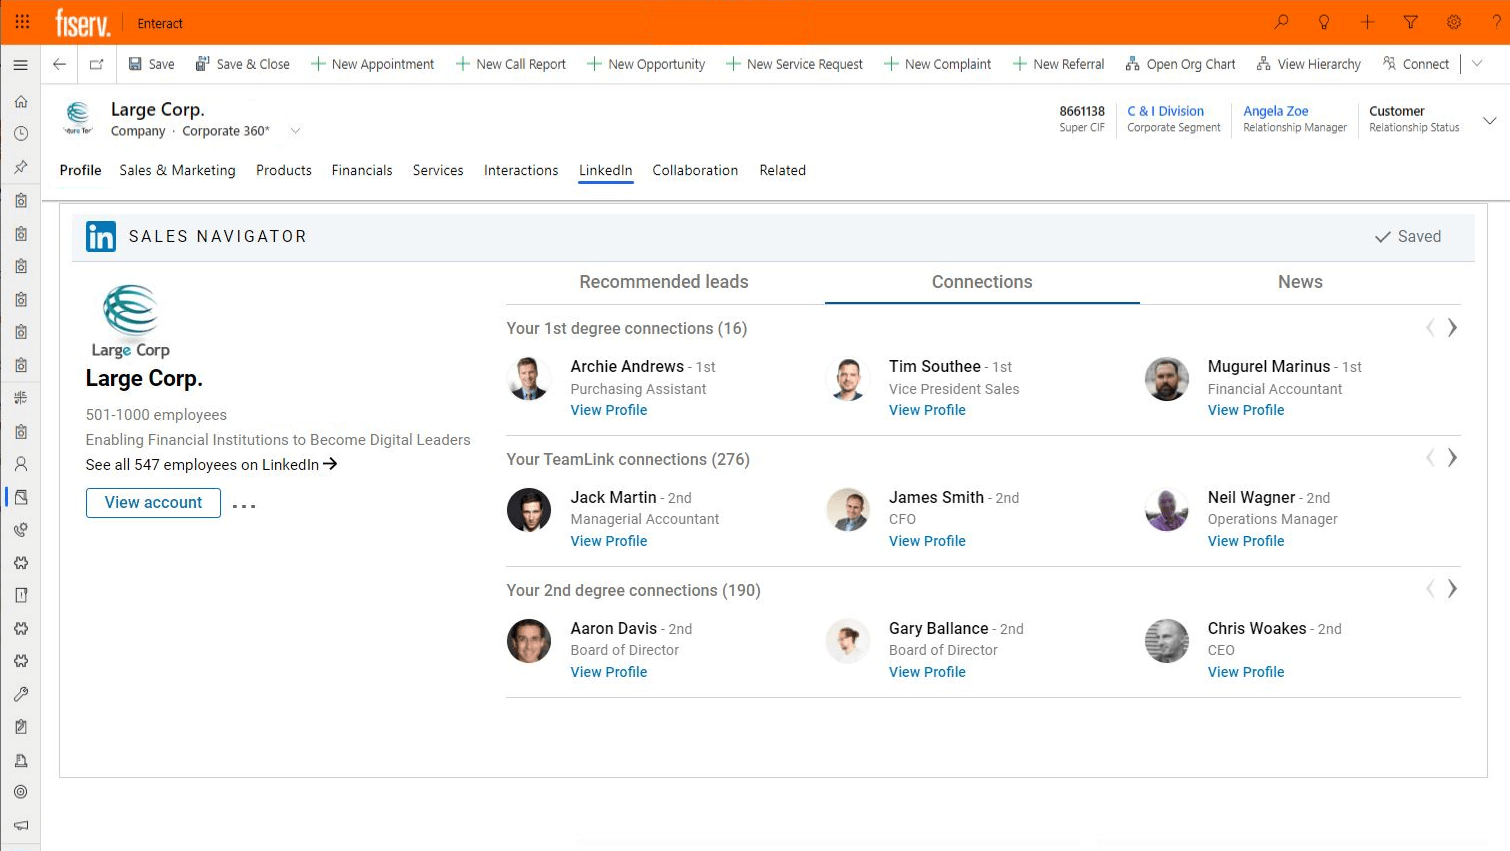Open the Financials tab
Viewport: 1510px width, 851px height.
pyautogui.click(x=362, y=170)
